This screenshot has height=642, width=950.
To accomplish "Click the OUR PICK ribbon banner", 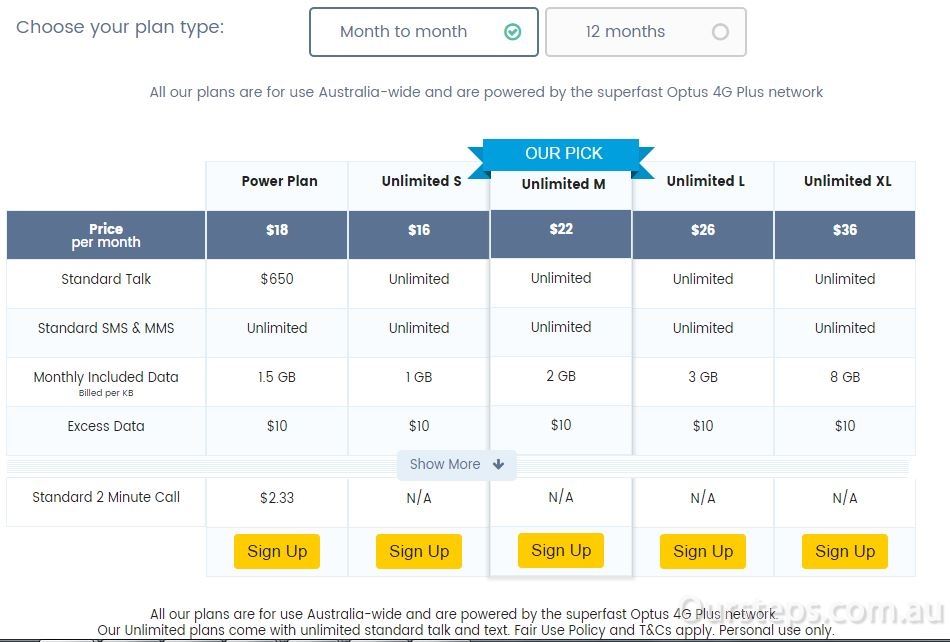I will pos(562,154).
